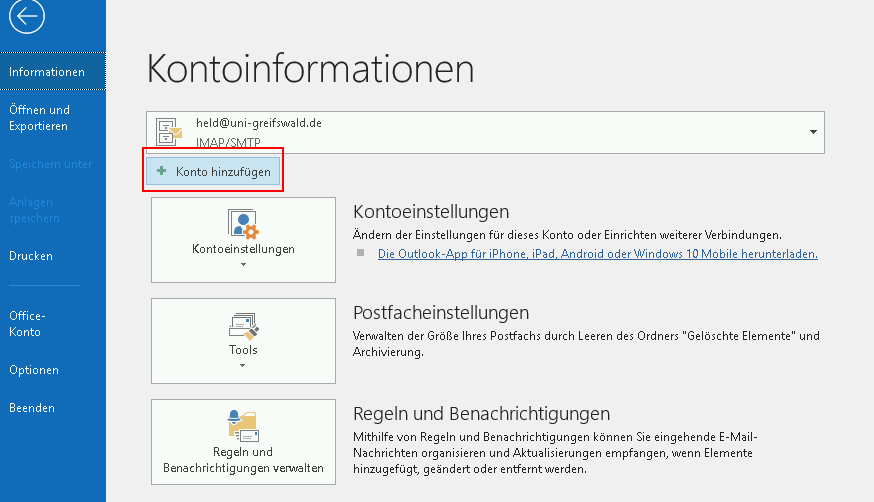Open the Office-Konto page
874x502 pixels.
coord(28,323)
